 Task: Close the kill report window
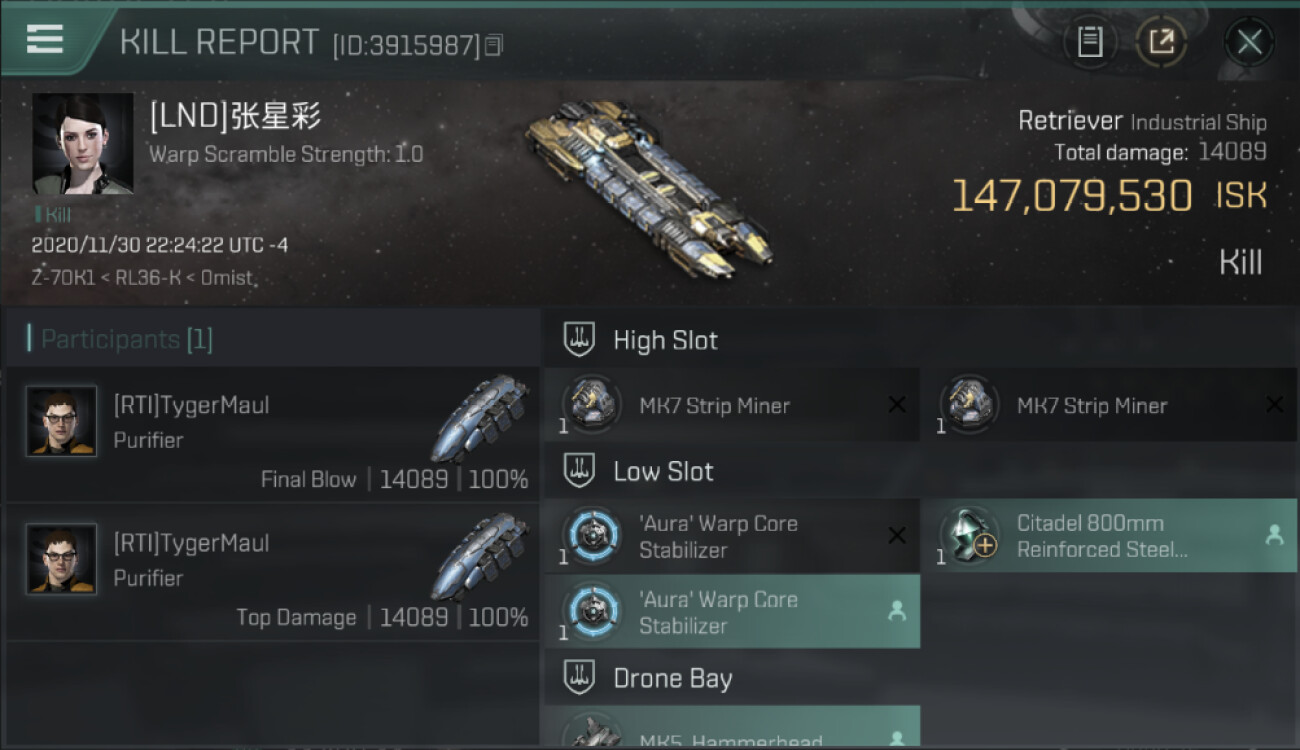pyautogui.click(x=1249, y=42)
